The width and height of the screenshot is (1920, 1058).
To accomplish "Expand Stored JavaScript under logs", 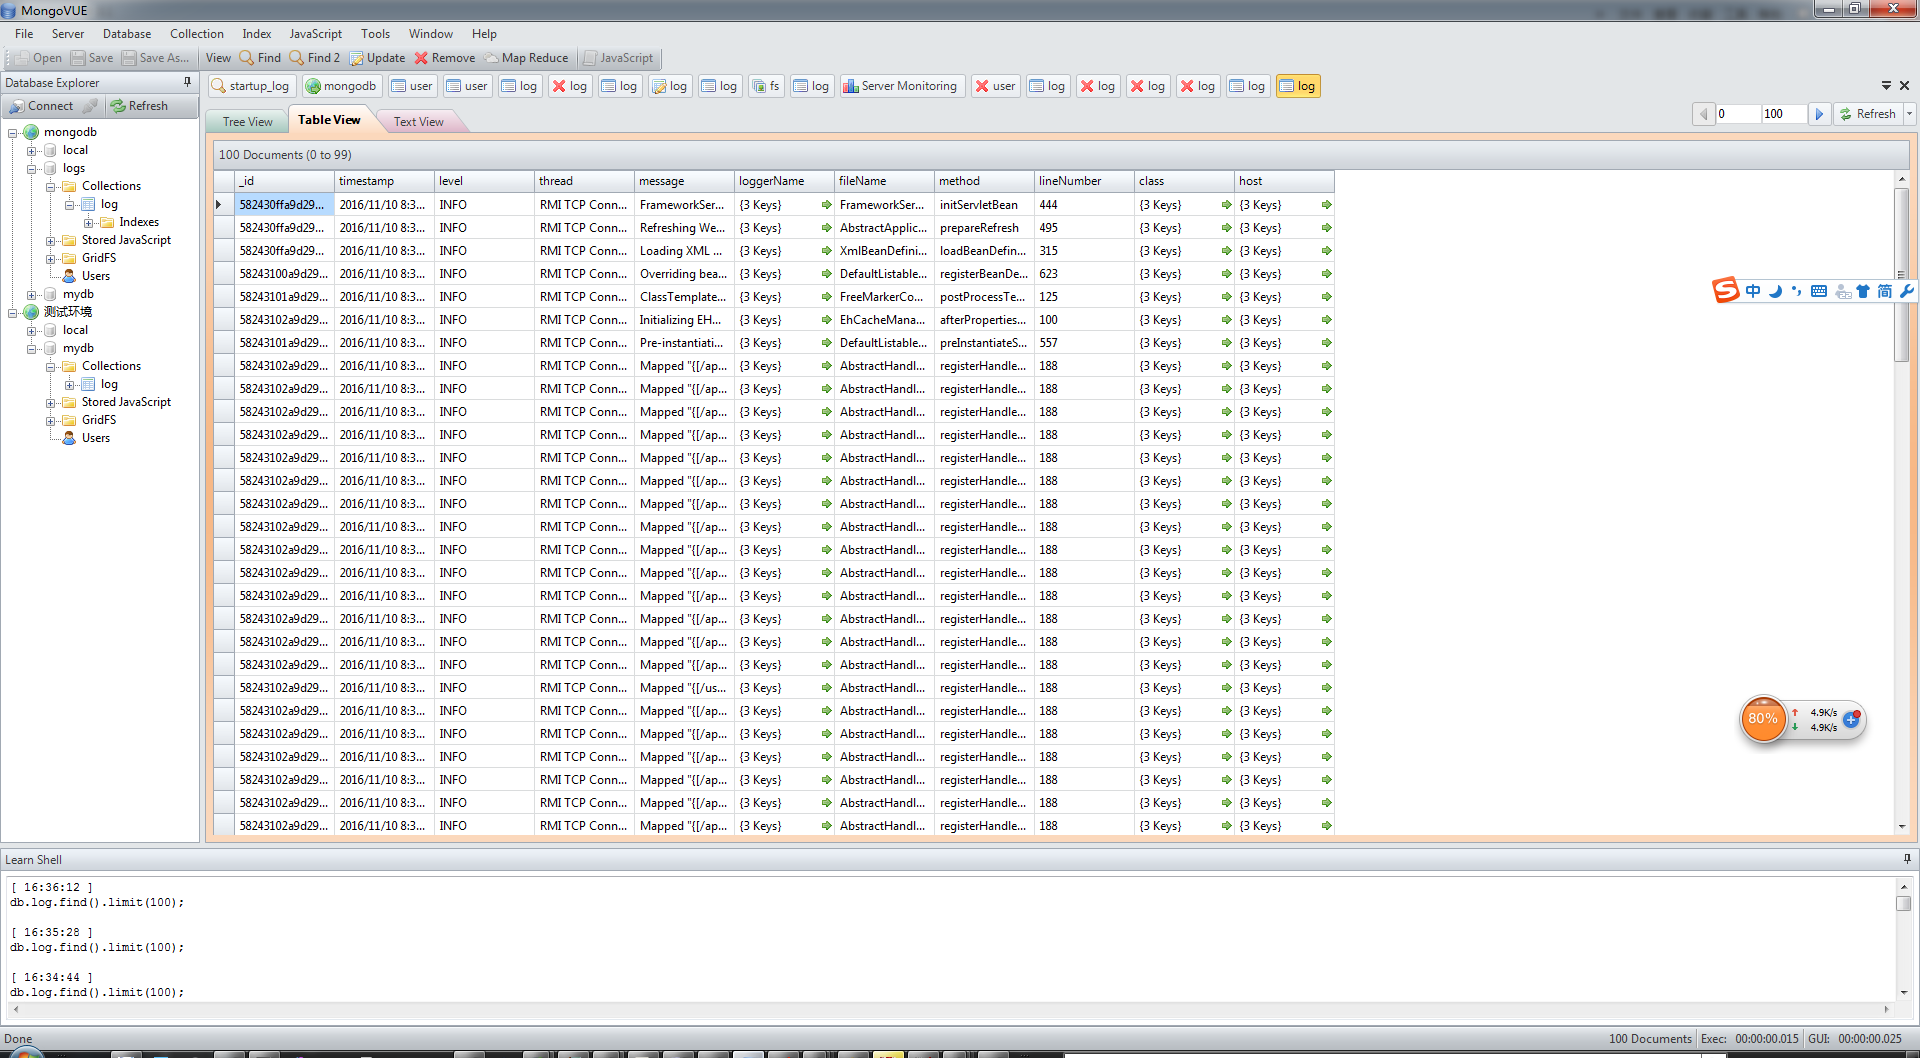I will click(51, 241).
